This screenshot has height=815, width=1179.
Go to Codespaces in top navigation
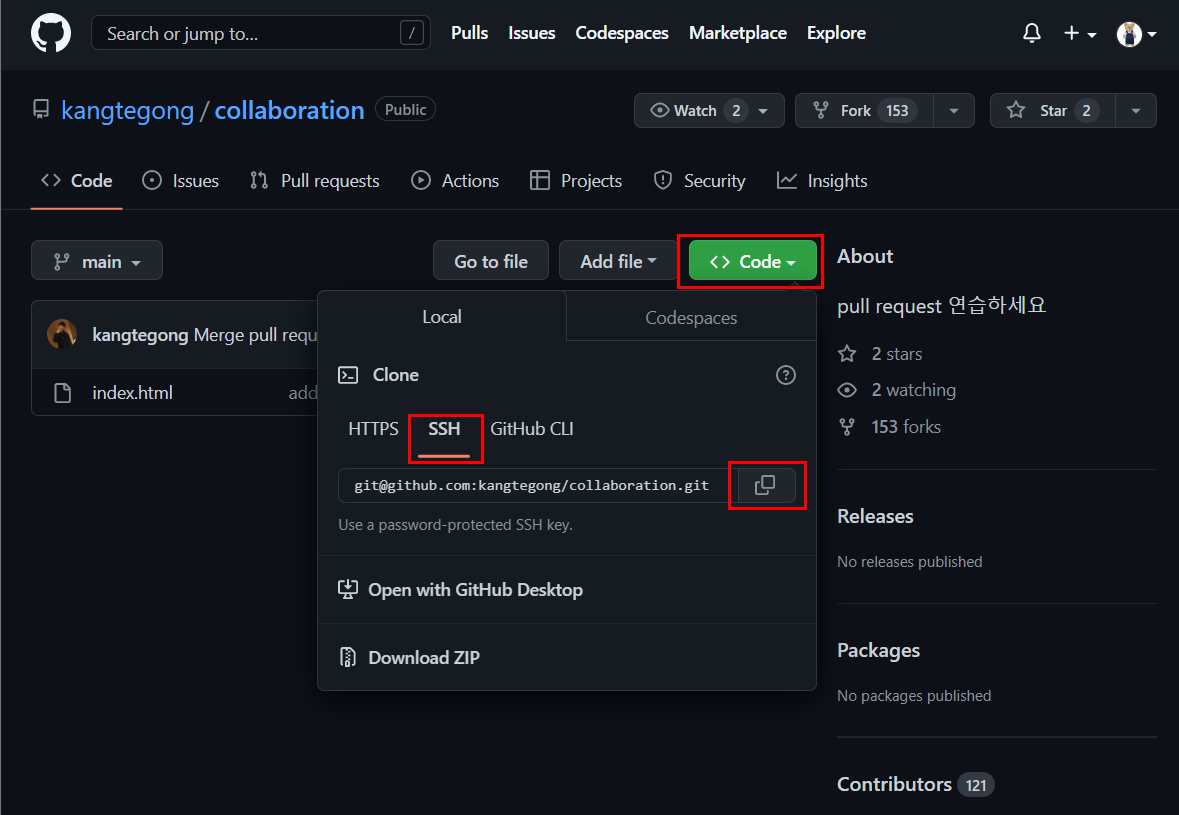point(622,33)
